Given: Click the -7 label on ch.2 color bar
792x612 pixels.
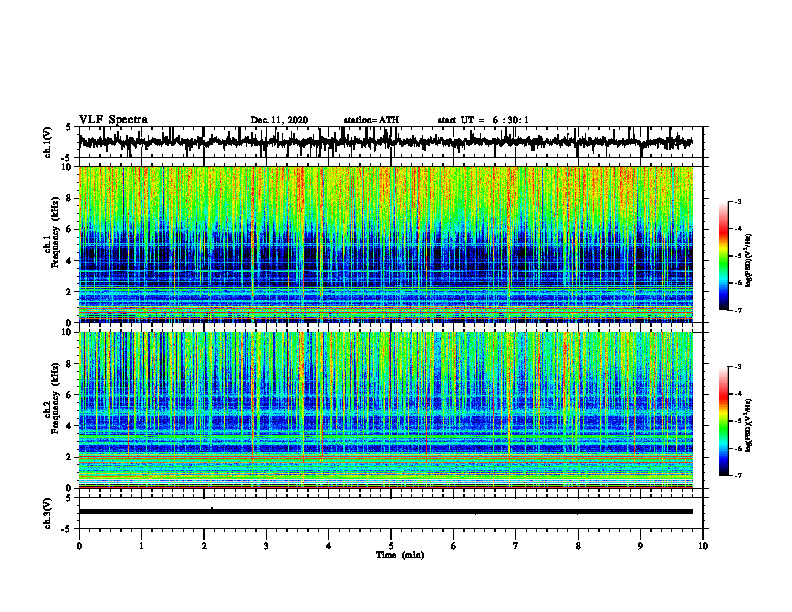Looking at the screenshot, I should click(x=739, y=476).
